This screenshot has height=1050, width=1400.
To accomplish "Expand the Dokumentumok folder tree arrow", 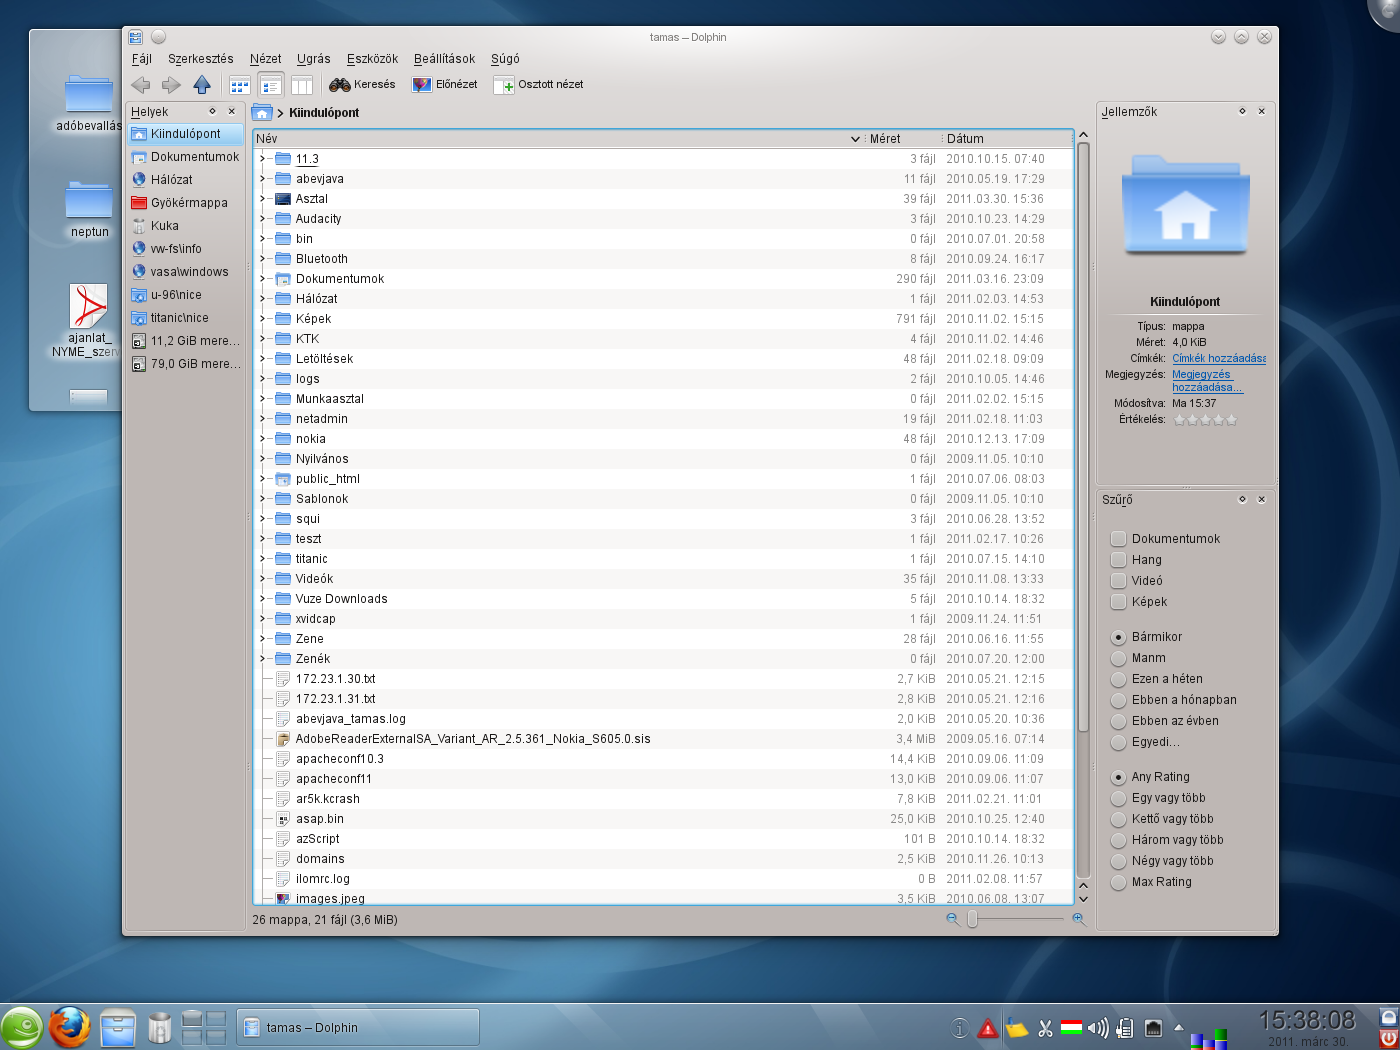I will click(x=262, y=279).
